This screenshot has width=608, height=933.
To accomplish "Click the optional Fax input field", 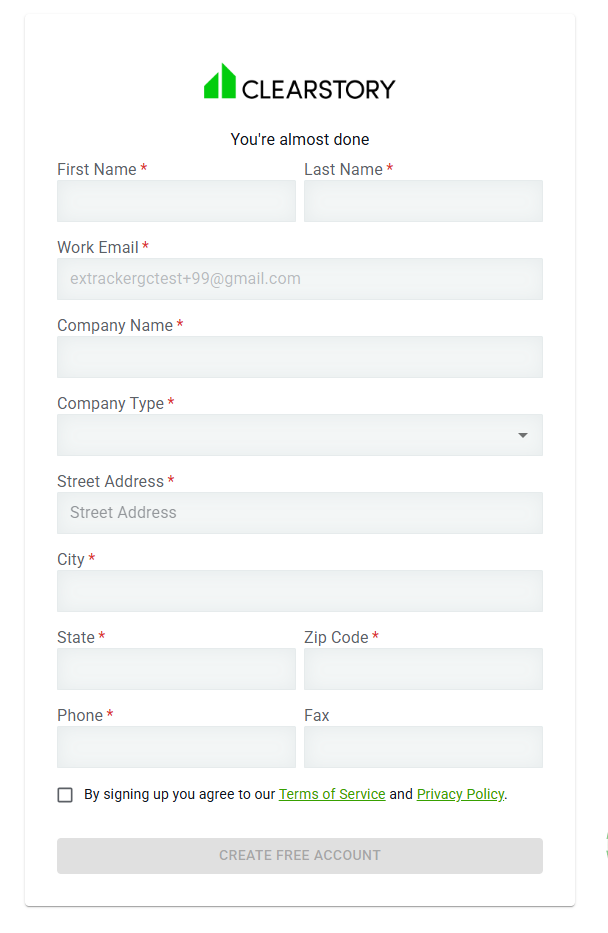I will [x=423, y=747].
